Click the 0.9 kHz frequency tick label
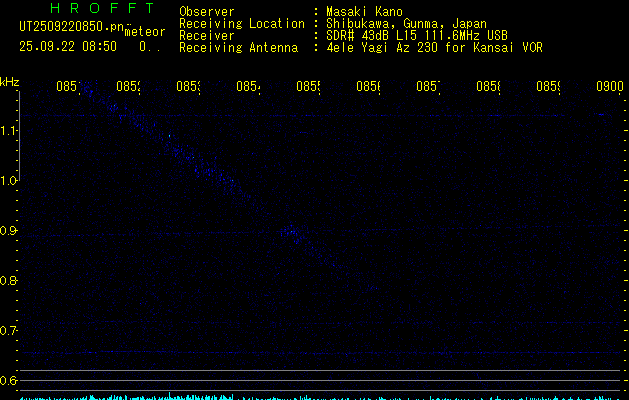Image resolution: width=629 pixels, height=400 pixels. pyautogui.click(x=10, y=231)
